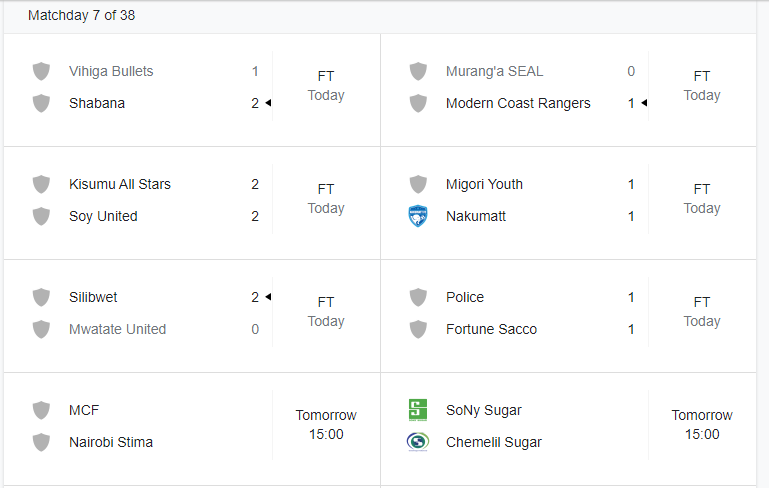Click the Nairobi Stima team name
769x488 pixels.
click(x=111, y=442)
